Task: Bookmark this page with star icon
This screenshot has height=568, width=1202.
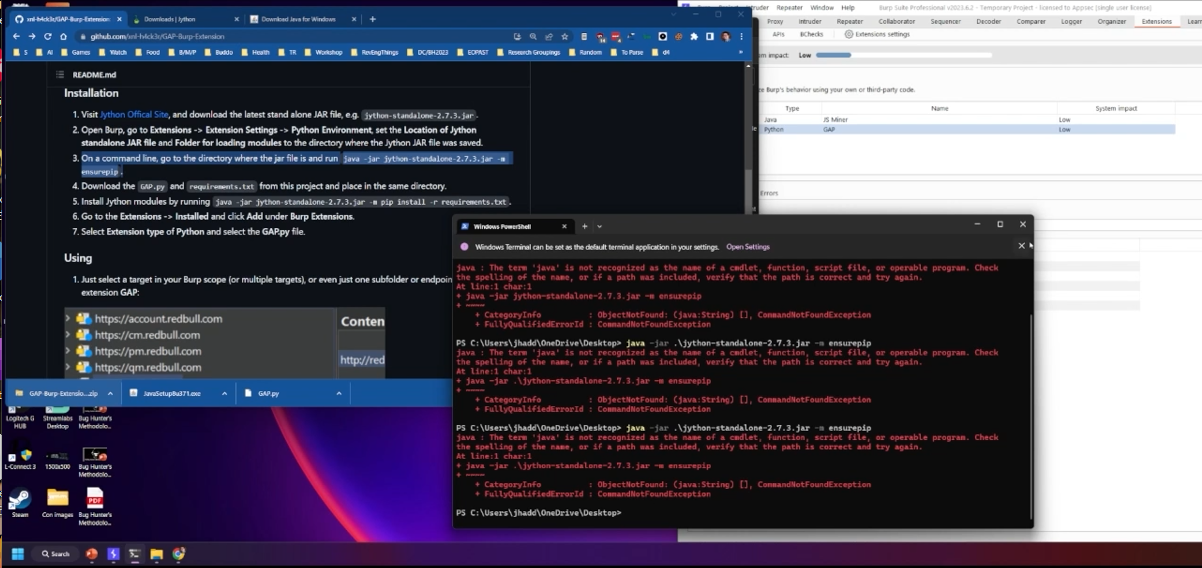Action: (x=563, y=37)
